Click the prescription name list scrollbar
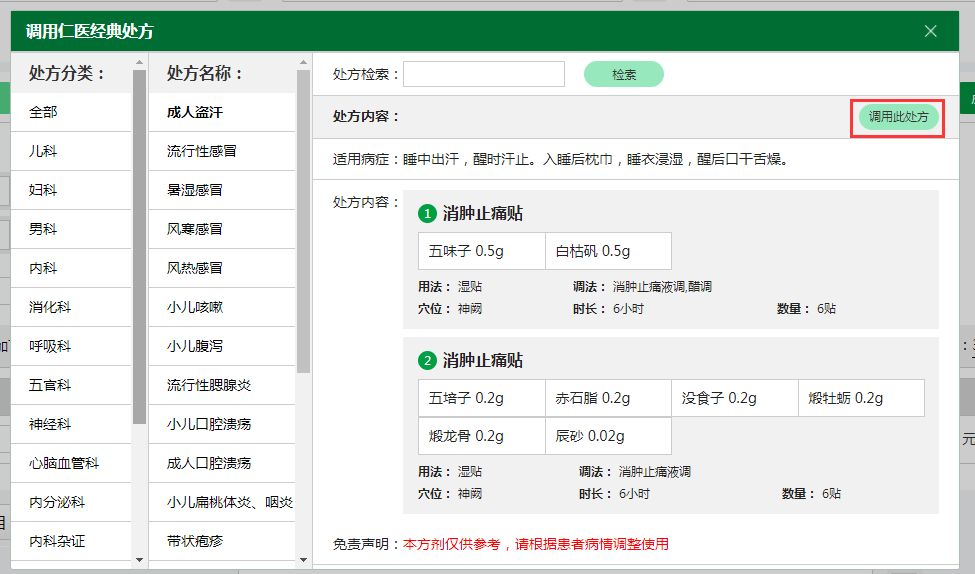Viewport: 975px width, 574px height. (303, 220)
